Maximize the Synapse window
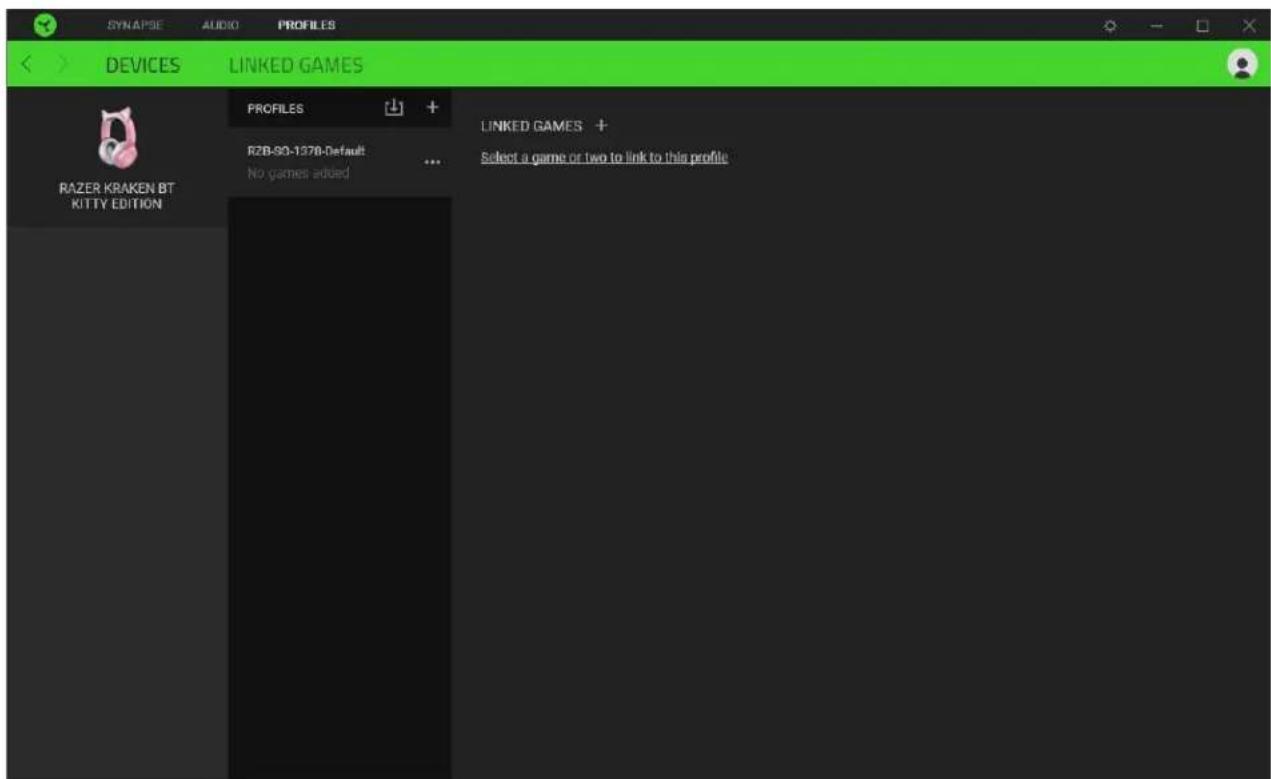Image resolution: width=1271 pixels, height=779 pixels. tap(1203, 24)
